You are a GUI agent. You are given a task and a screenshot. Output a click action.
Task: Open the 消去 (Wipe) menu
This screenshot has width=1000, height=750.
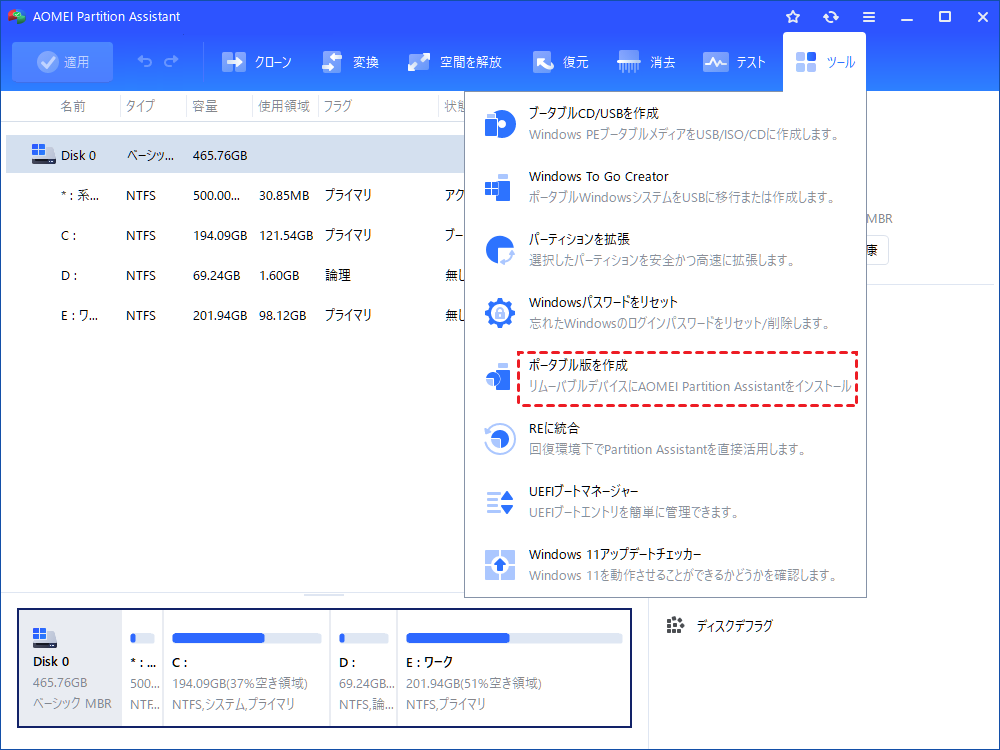tap(646, 62)
